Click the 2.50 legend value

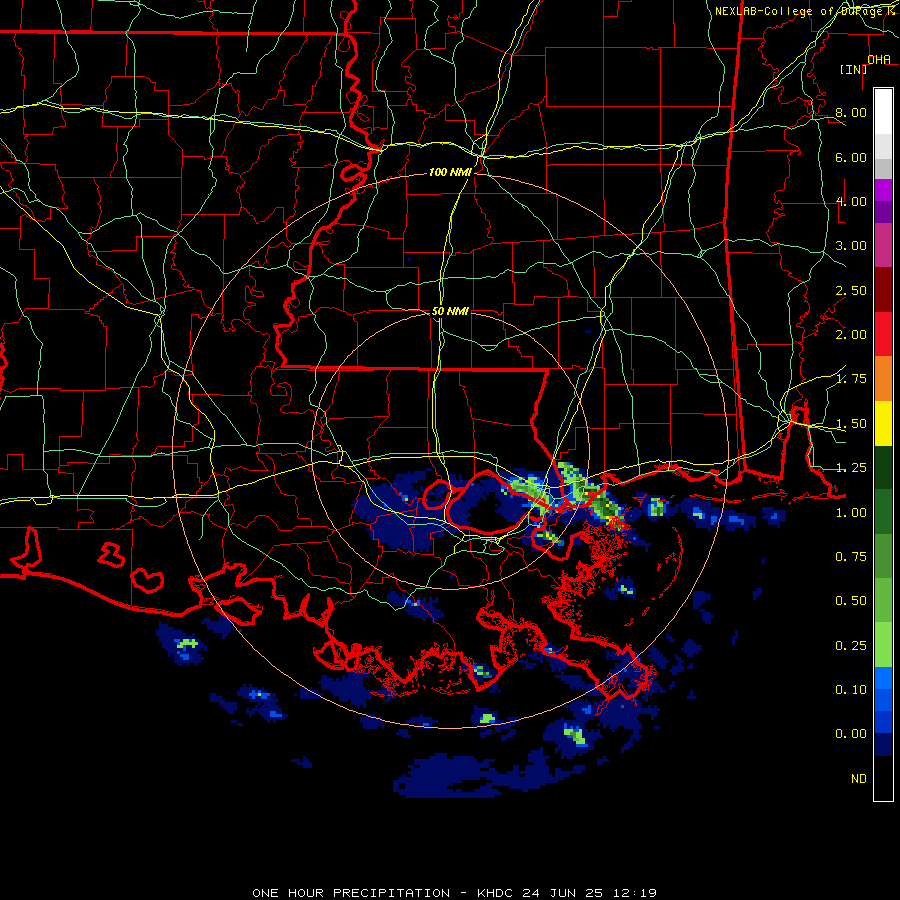click(x=851, y=290)
